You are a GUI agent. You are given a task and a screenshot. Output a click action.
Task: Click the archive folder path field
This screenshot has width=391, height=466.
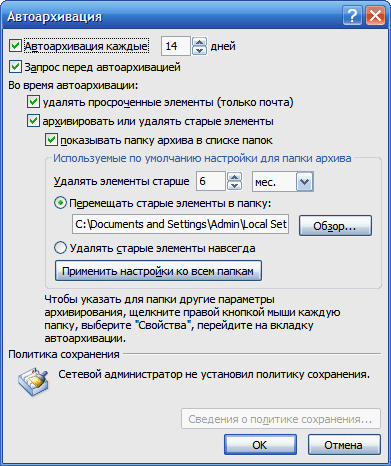(180, 224)
